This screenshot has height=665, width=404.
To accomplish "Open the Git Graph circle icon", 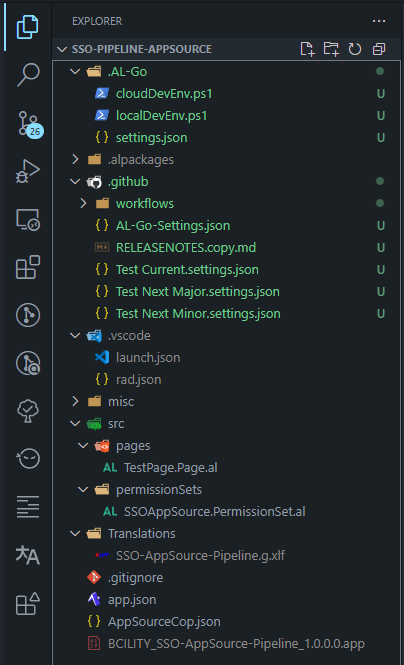I will [x=28, y=315].
